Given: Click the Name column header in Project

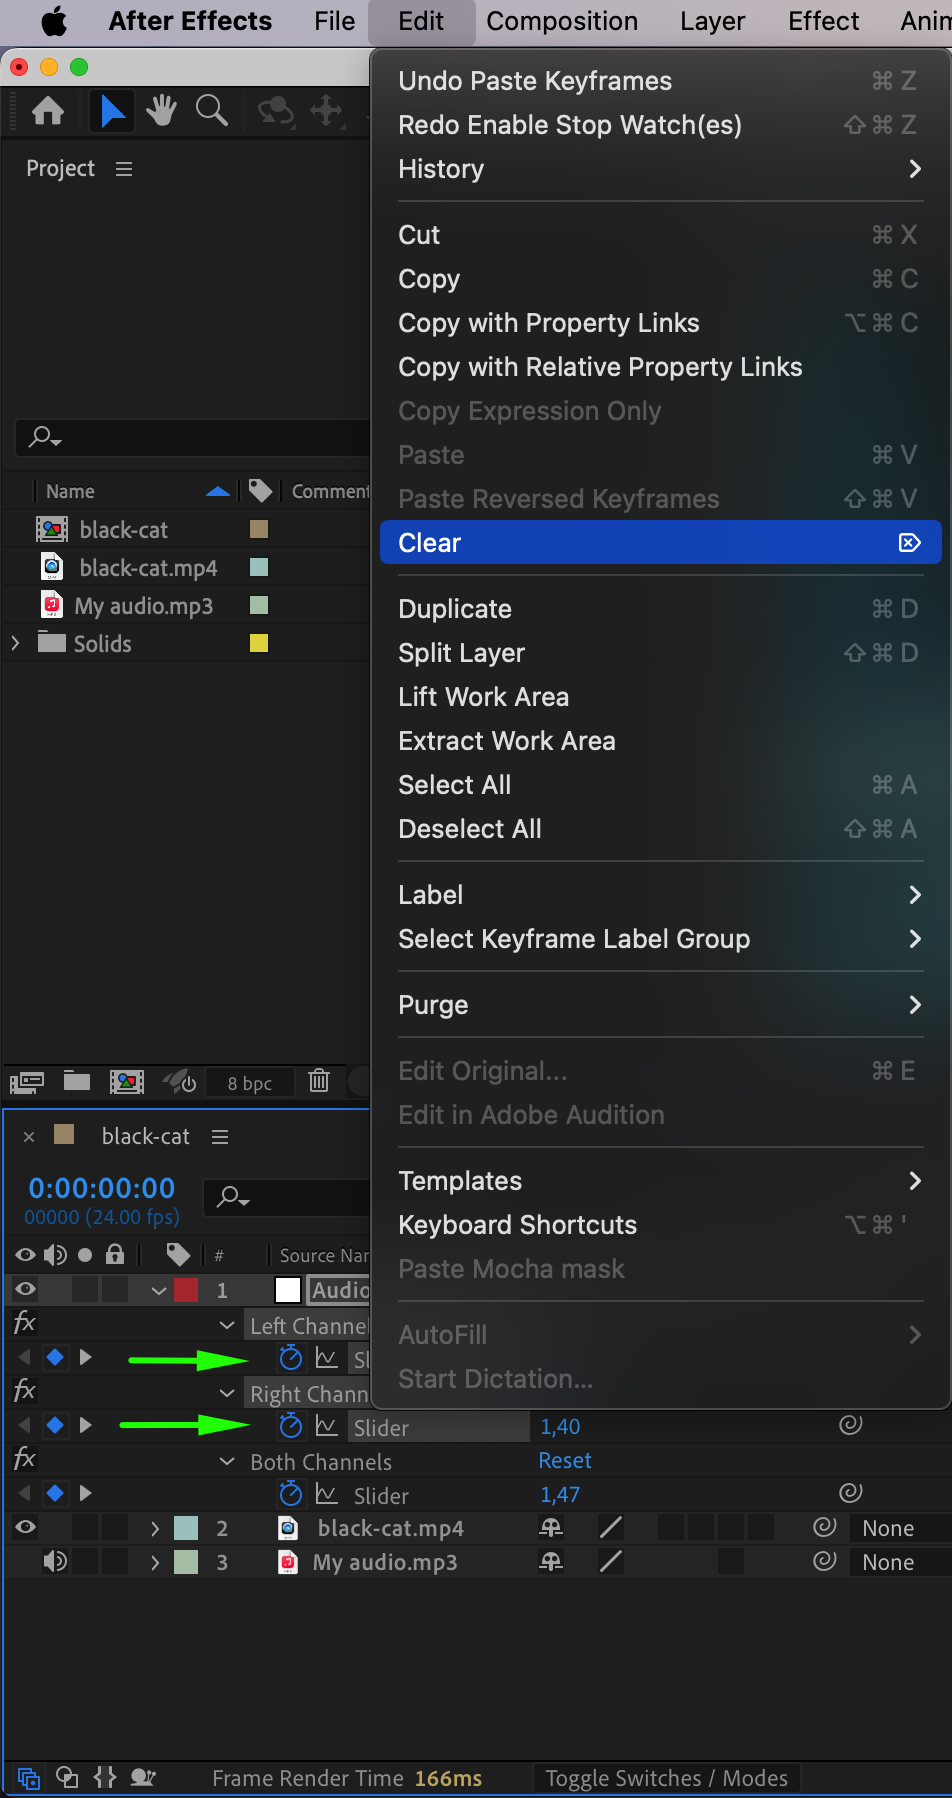Looking at the screenshot, I should point(70,491).
